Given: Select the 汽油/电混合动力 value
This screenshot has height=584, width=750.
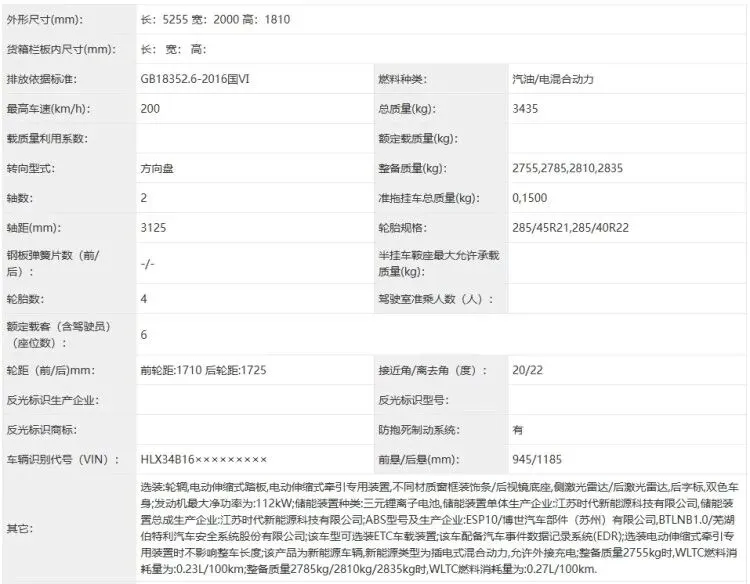Looking at the screenshot, I should [552, 79].
